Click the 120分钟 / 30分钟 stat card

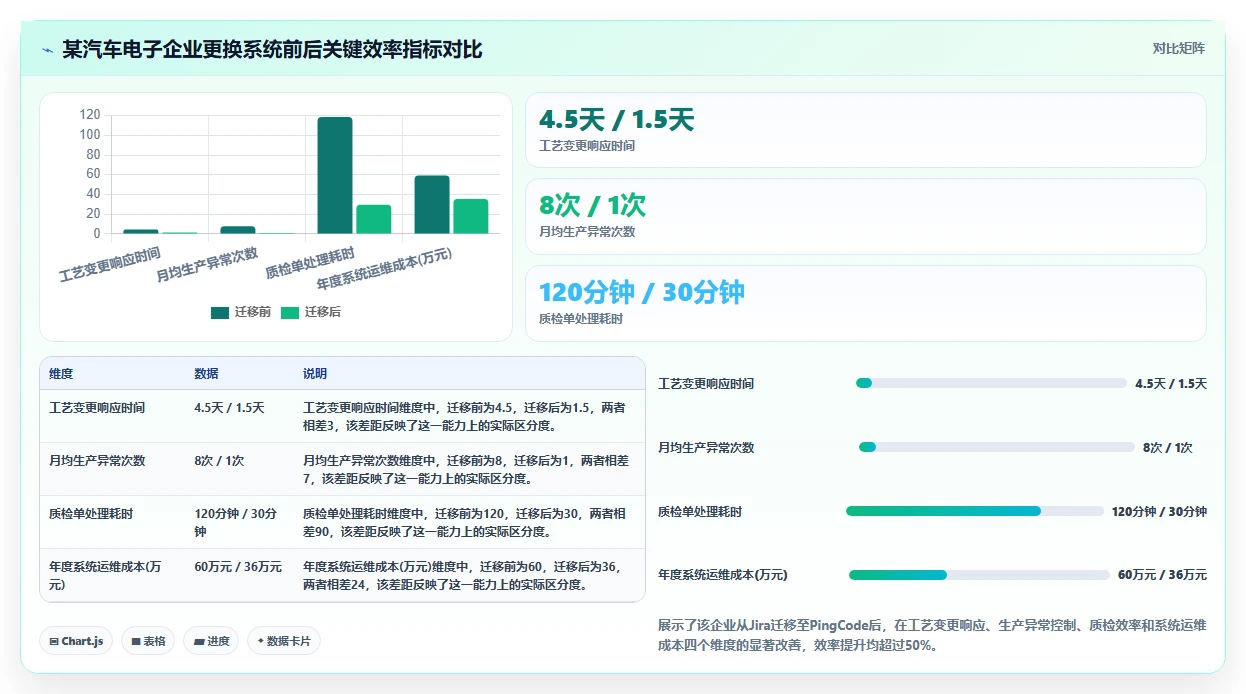(x=866, y=303)
